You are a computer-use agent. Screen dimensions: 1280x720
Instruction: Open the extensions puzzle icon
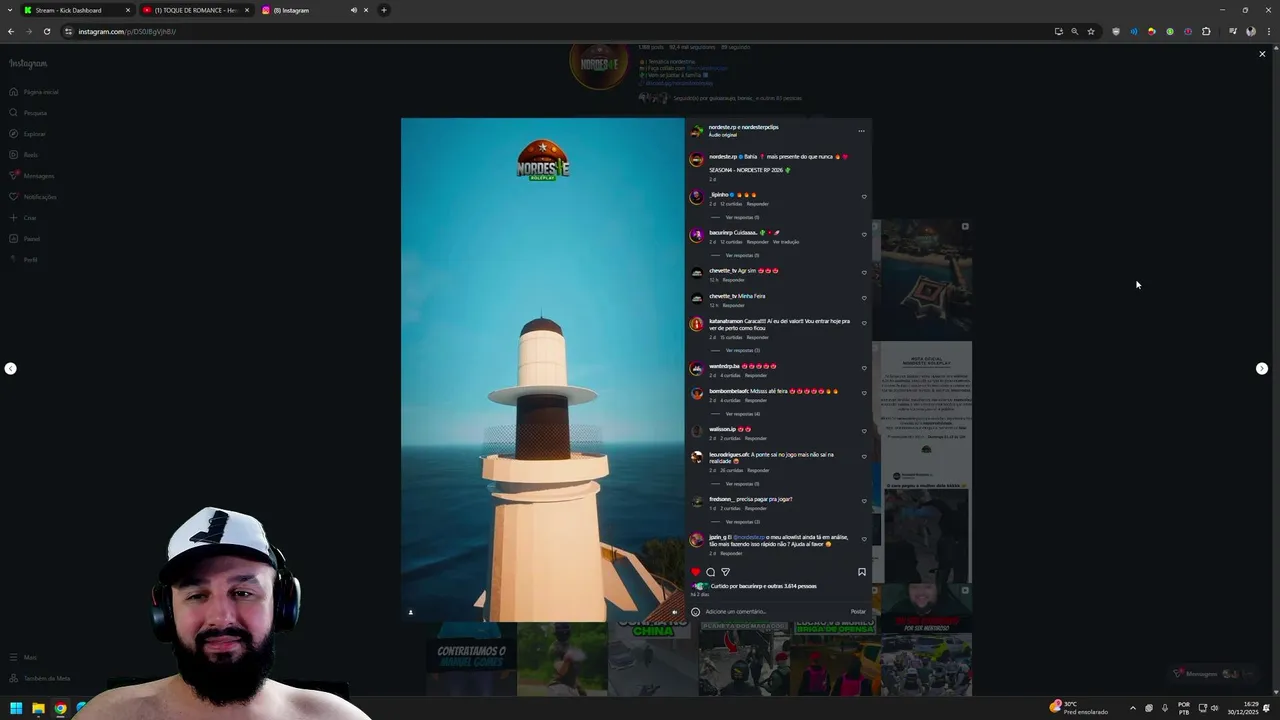(x=1206, y=31)
